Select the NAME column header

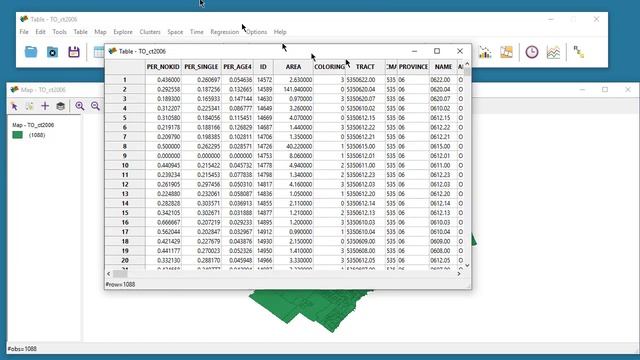[443, 67]
